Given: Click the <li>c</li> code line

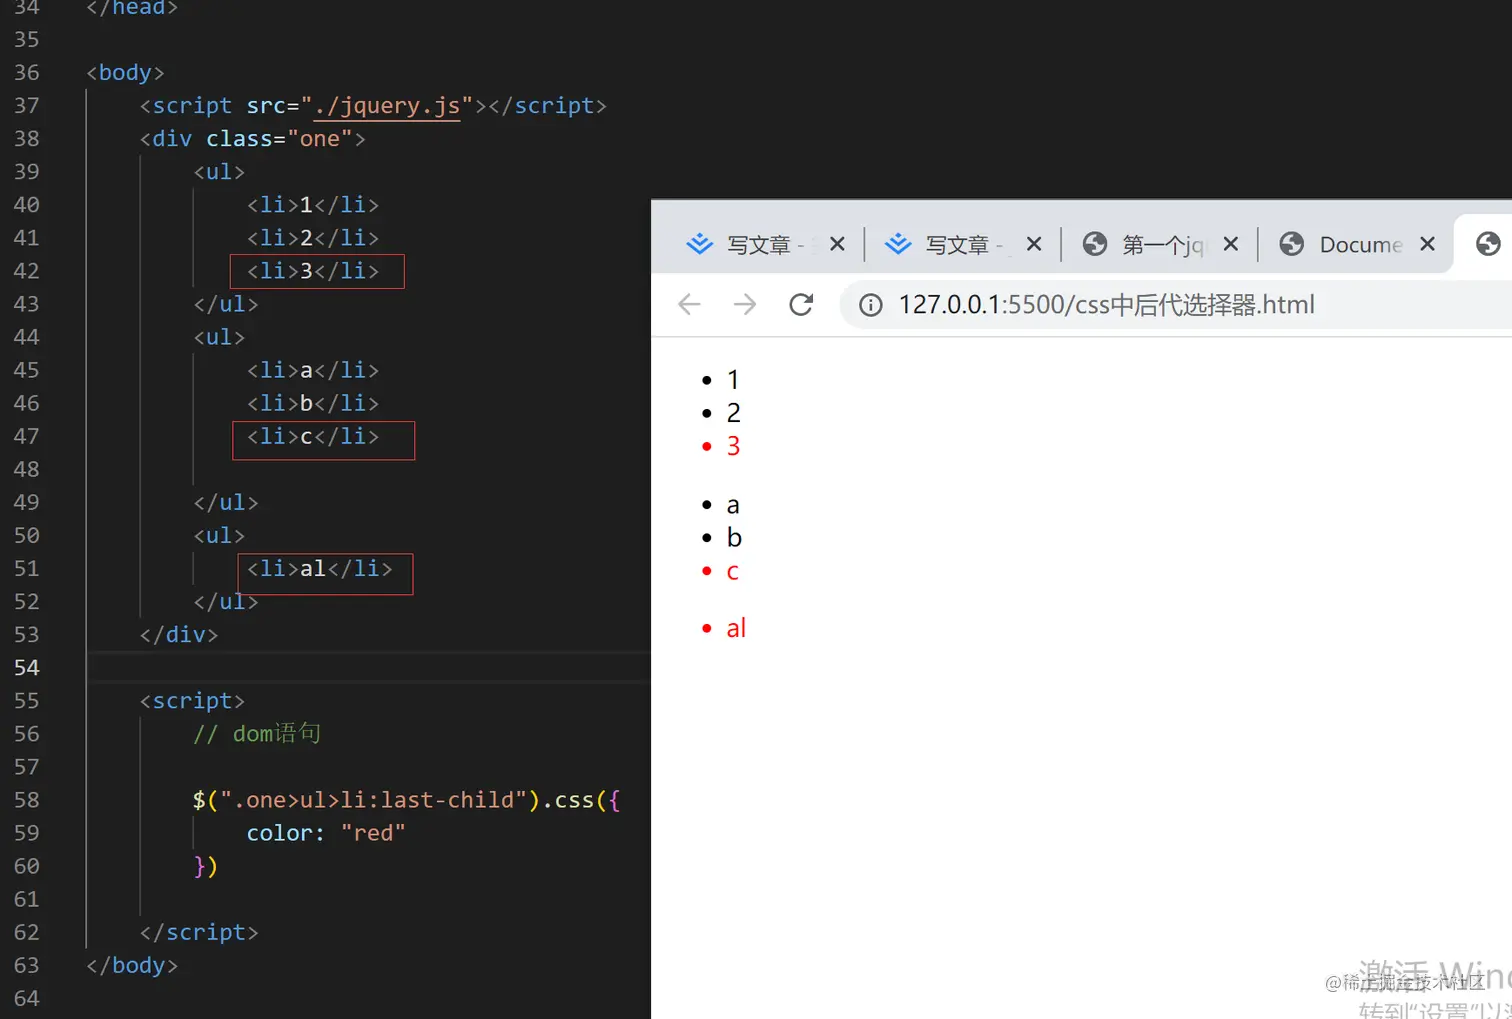Looking at the screenshot, I should point(313,436).
